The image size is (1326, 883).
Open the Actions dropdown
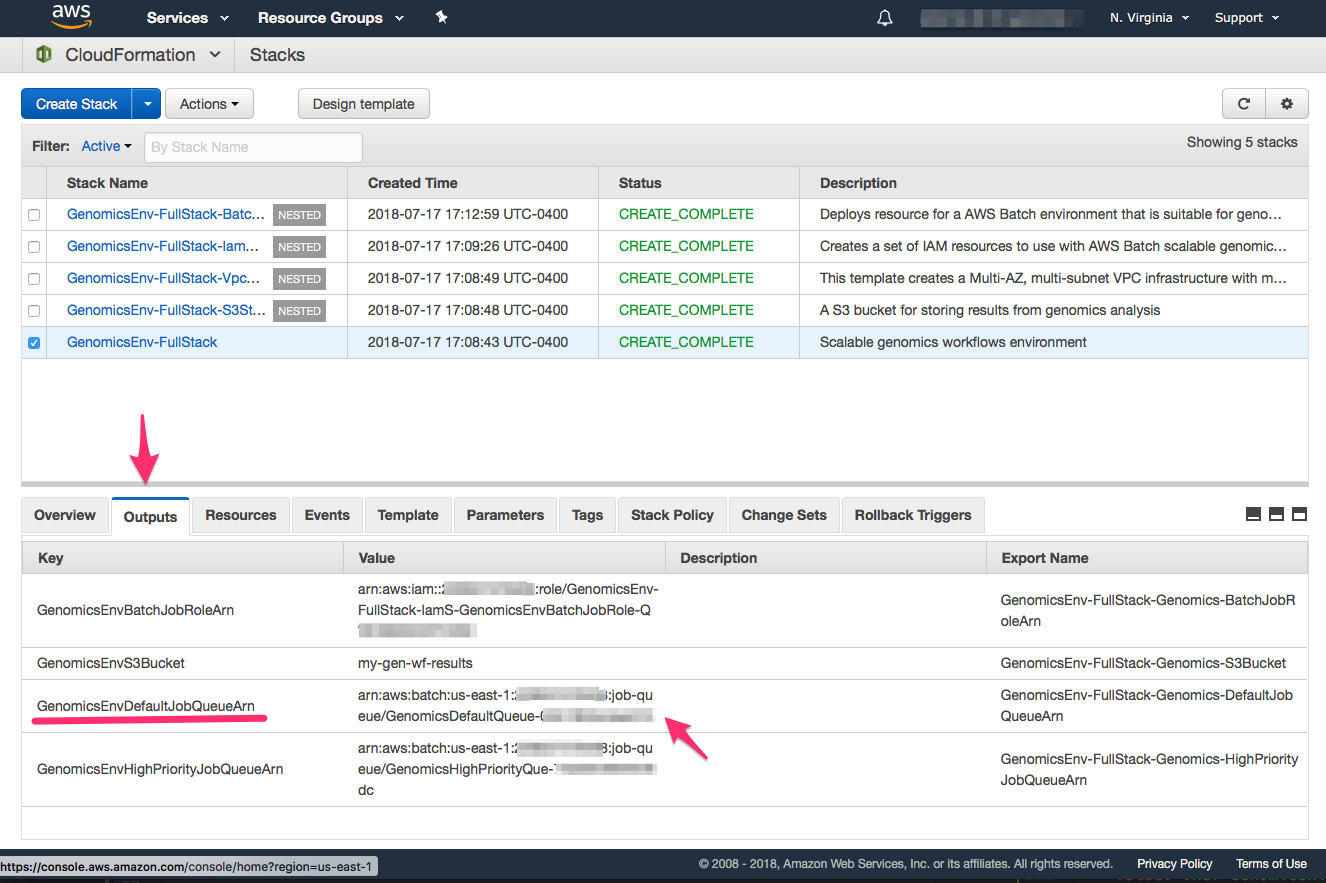click(209, 104)
